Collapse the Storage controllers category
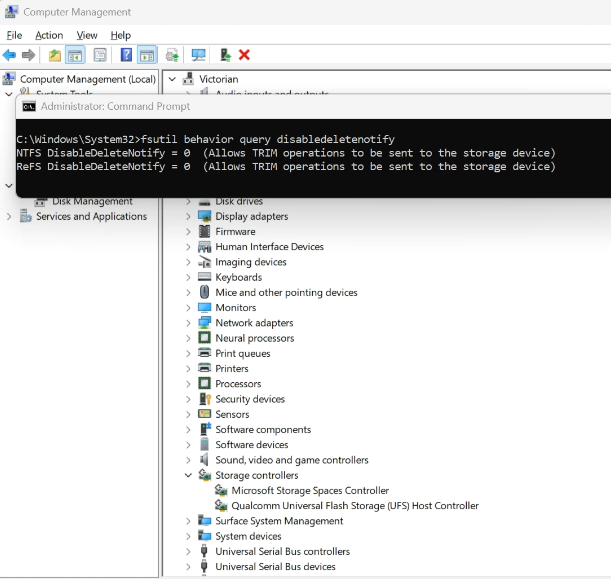The image size is (611, 579). pos(188,476)
